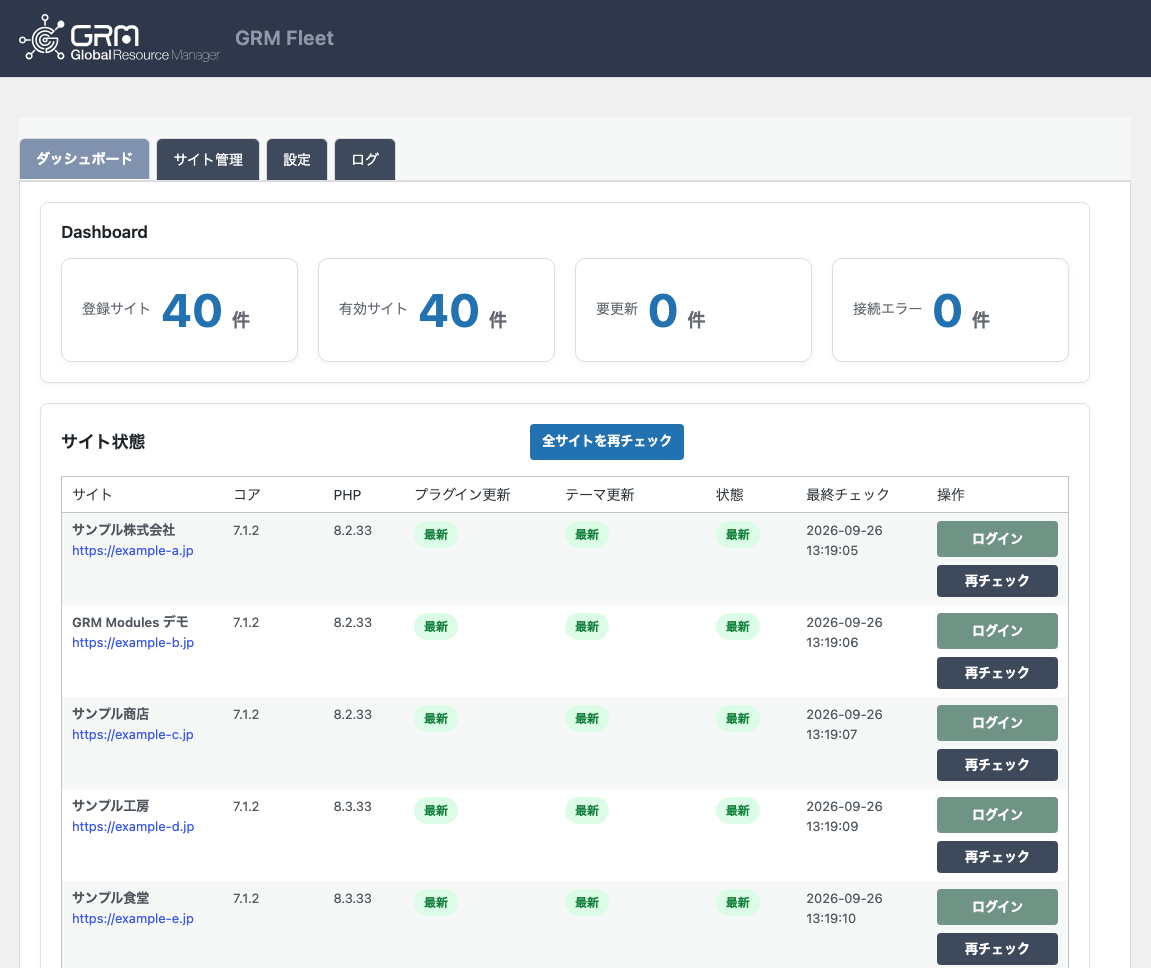Screen dimensions: 1151x968
Task: Open the https://example-e.jp link
Action: [x=133, y=918]
